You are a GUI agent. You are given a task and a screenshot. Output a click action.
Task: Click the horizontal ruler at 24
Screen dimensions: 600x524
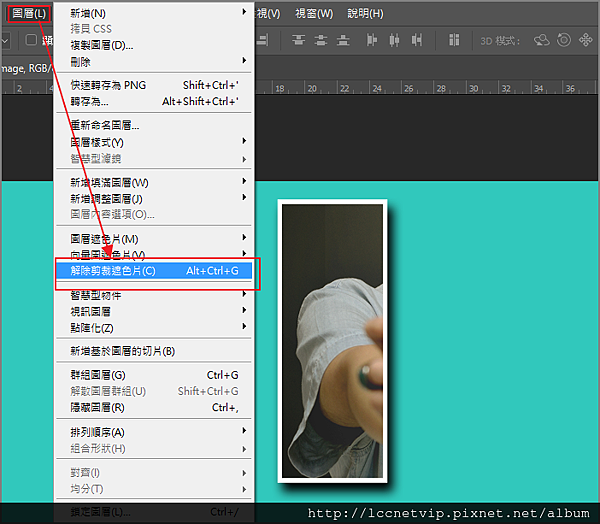click(377, 88)
